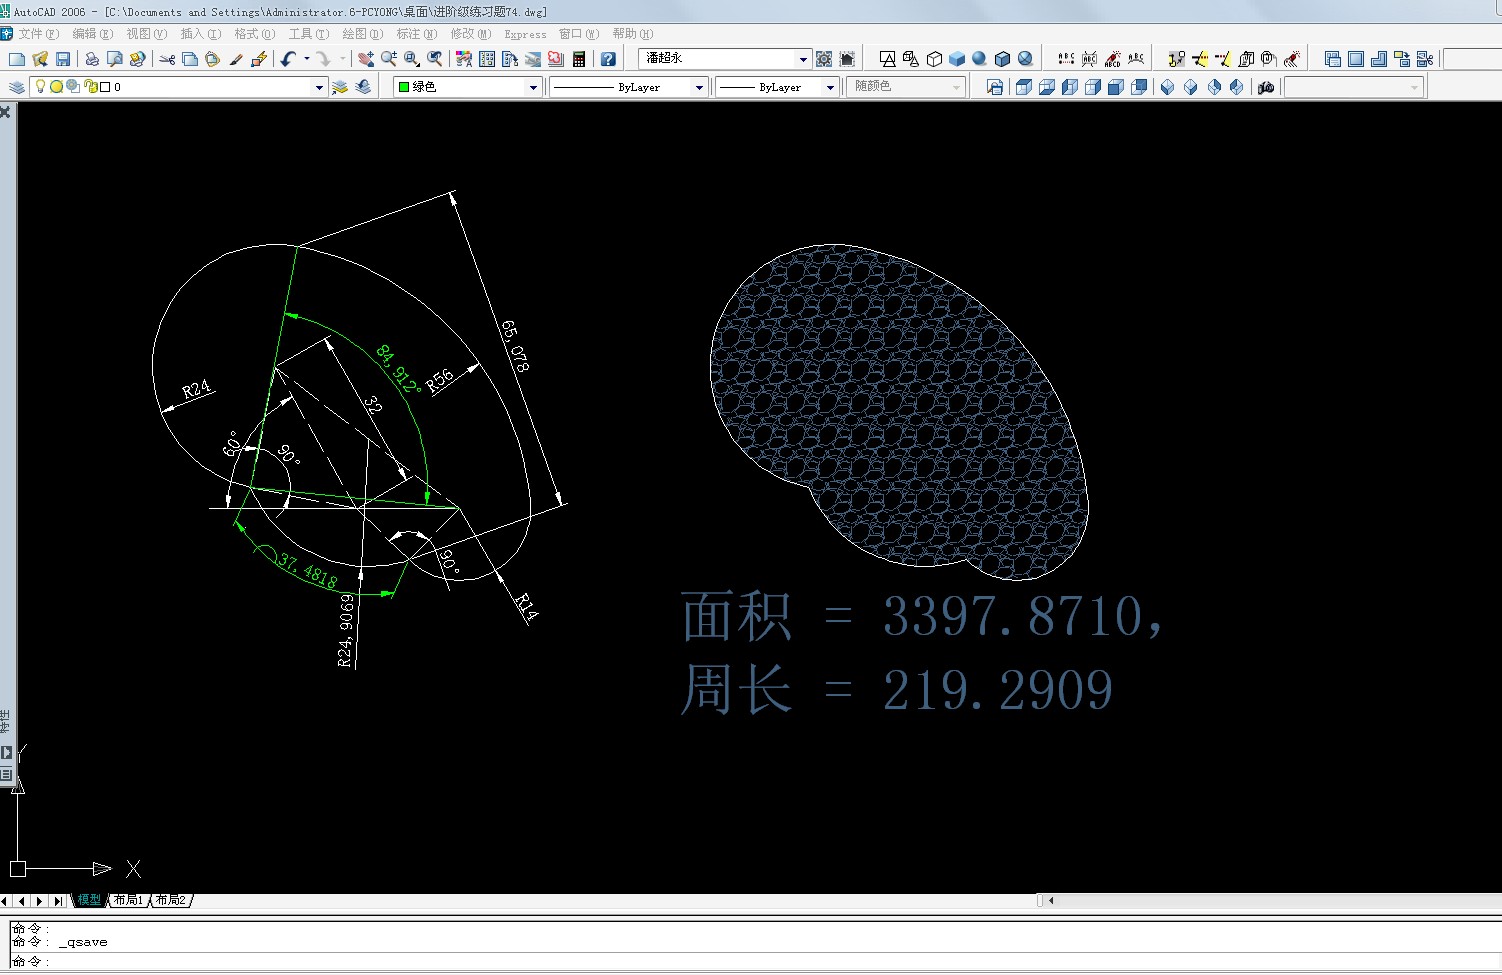The width and height of the screenshot is (1502, 975).
Task: Open the 视图(V) menu
Action: (x=146, y=34)
